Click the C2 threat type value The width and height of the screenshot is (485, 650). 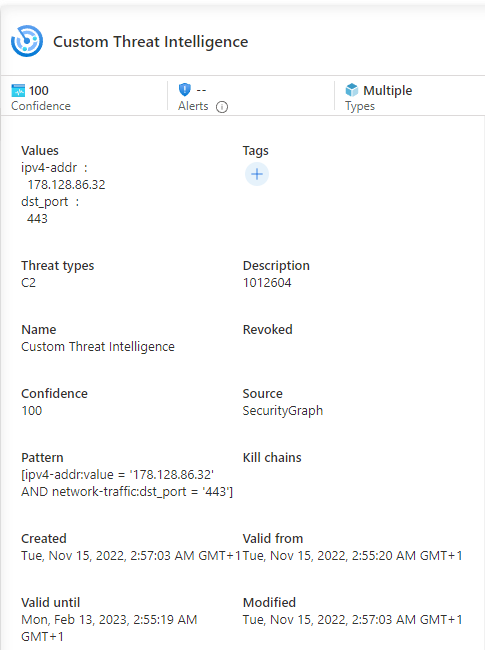[x=29, y=283]
